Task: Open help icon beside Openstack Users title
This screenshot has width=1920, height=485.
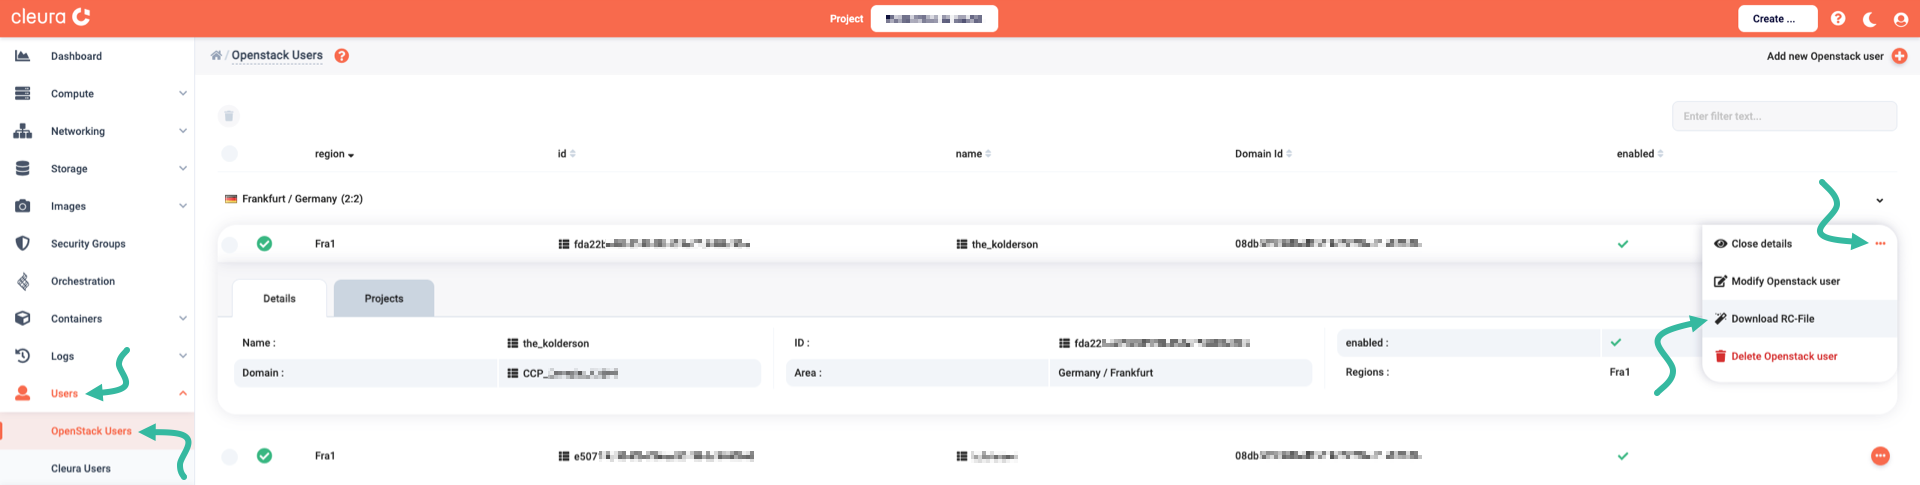Action: click(x=342, y=55)
